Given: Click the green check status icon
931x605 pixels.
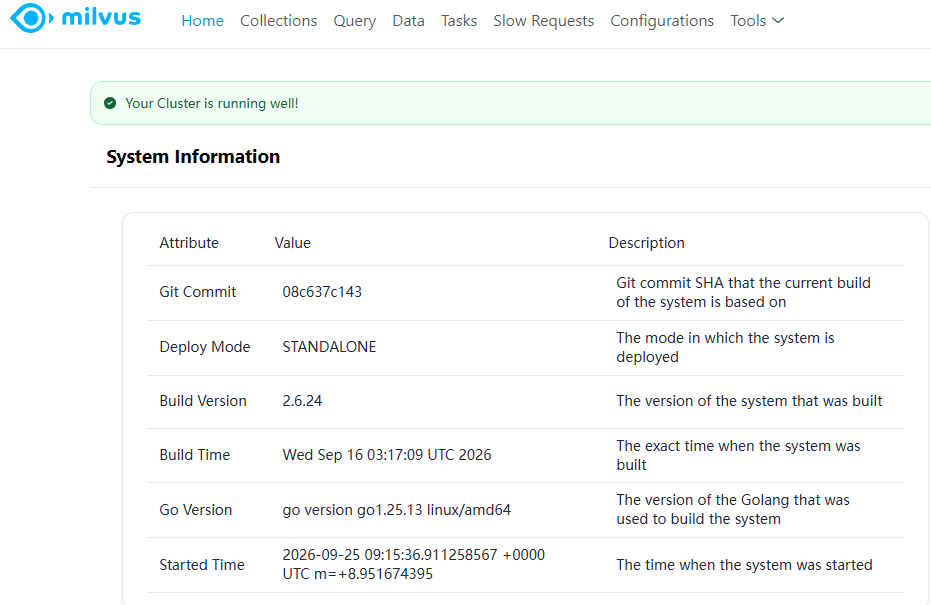Looking at the screenshot, I should pyautogui.click(x=110, y=103).
